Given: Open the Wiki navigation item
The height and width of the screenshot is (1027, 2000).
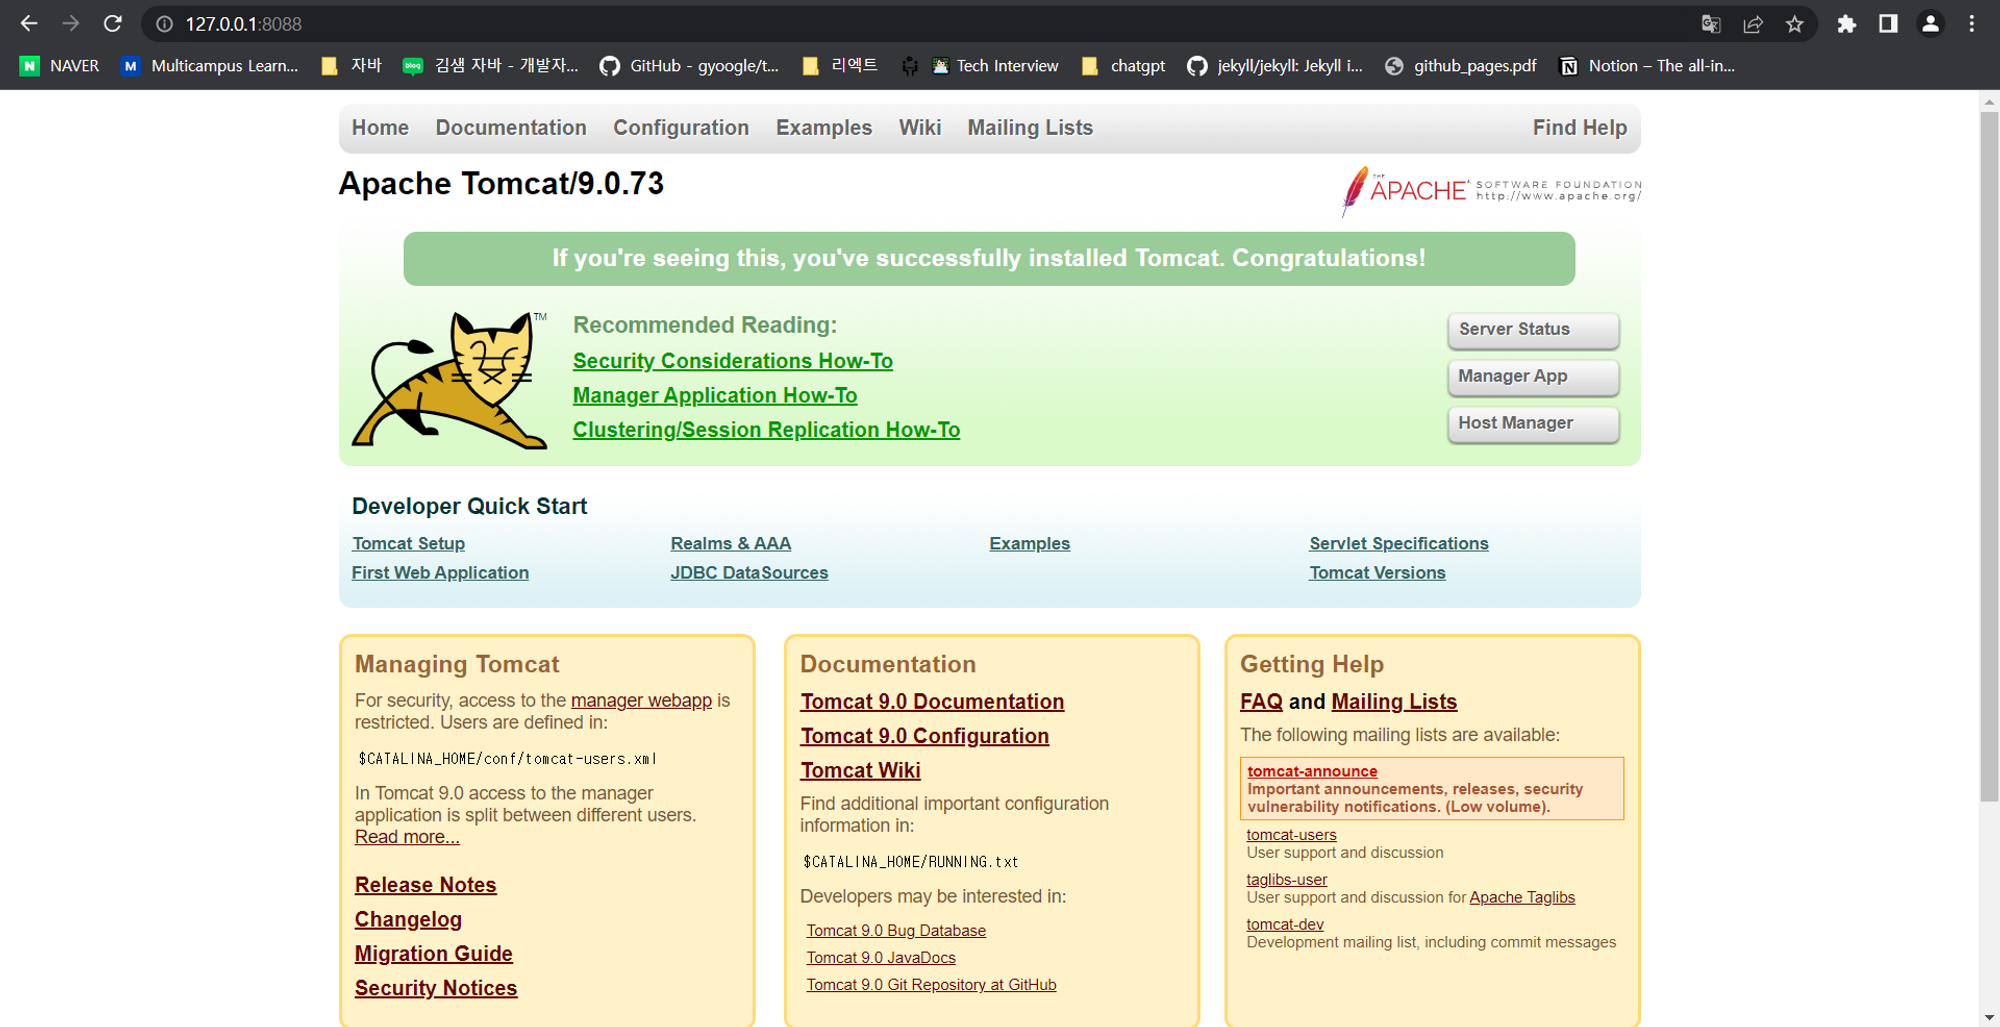Looking at the screenshot, I should [920, 128].
